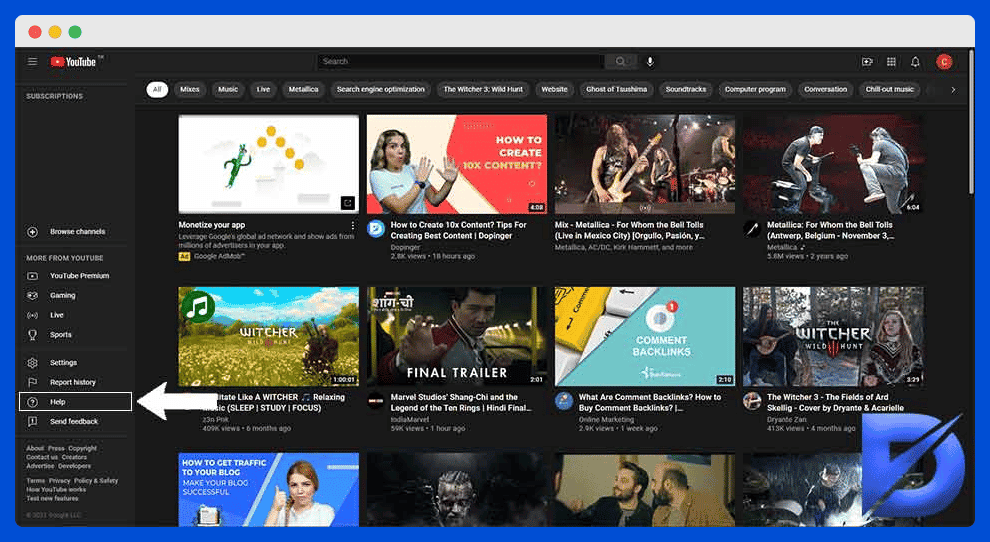Click the Help question mark icon
990x542 pixels.
(x=32, y=402)
